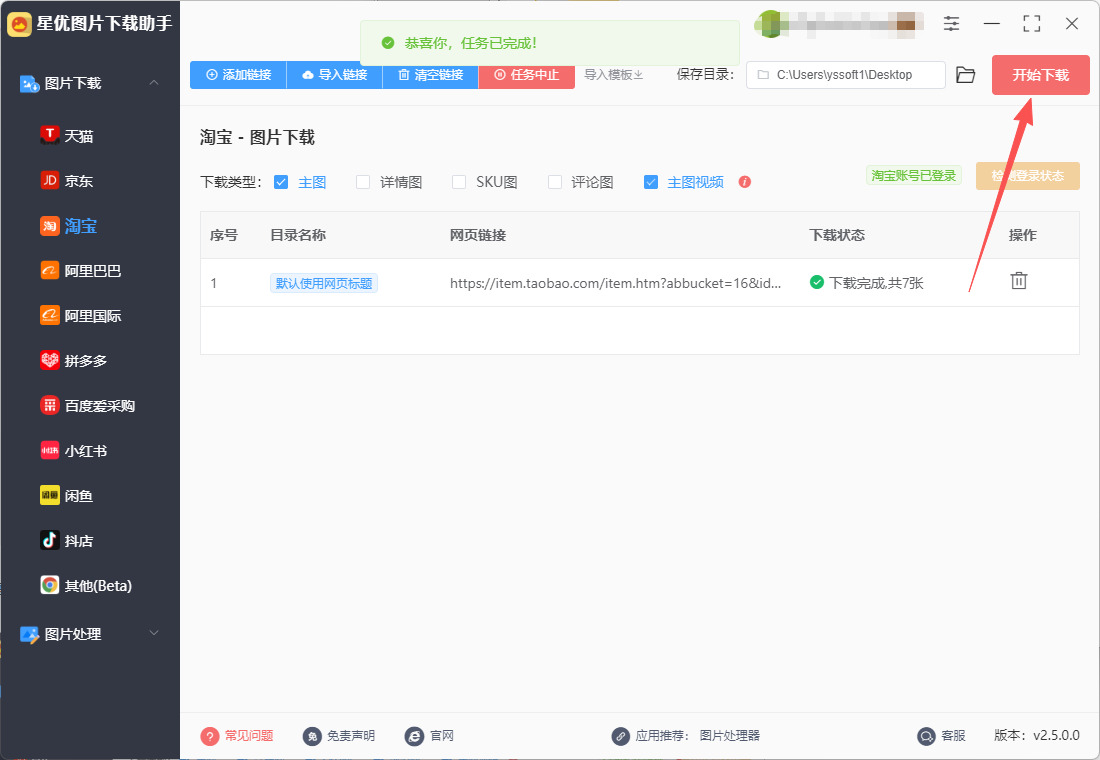This screenshot has height=760, width=1100.
Task: Click the 免责声明 icon
Action: [311, 735]
